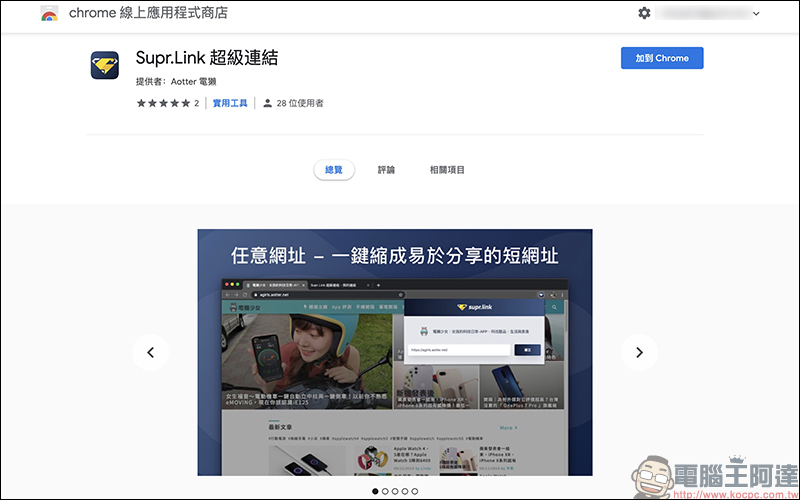
Task: Click the five-star rating
Action: click(x=163, y=103)
